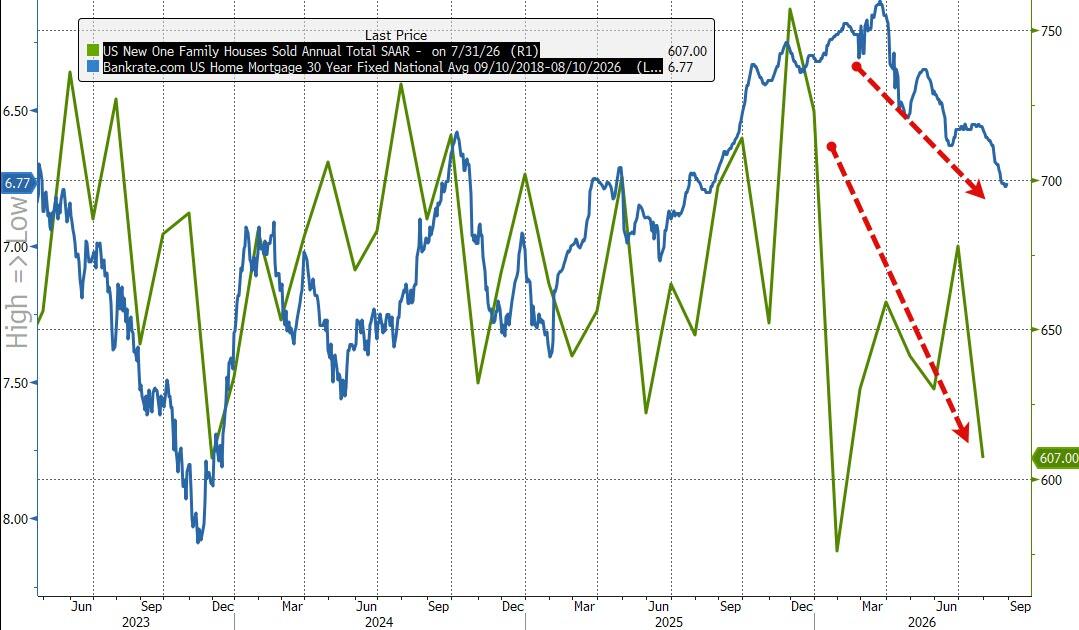Click the 2026 year label on the time axis
This screenshot has width=1079, height=630.
click(922, 622)
